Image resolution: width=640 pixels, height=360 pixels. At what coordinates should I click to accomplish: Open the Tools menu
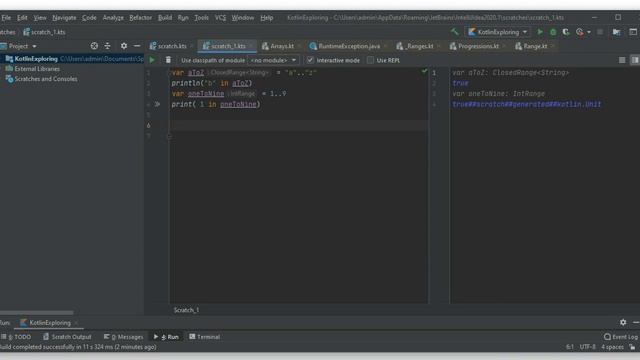click(x=201, y=18)
